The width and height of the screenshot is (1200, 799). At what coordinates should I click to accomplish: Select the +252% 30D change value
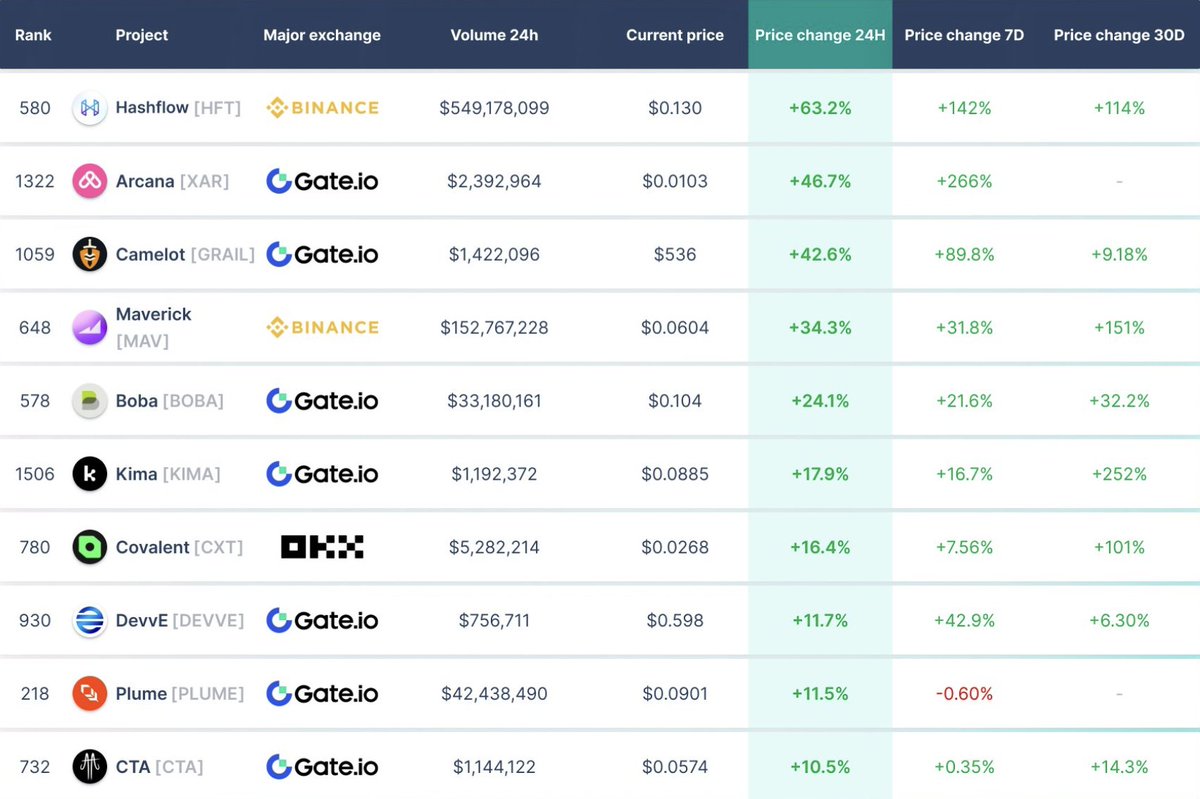pos(1119,474)
